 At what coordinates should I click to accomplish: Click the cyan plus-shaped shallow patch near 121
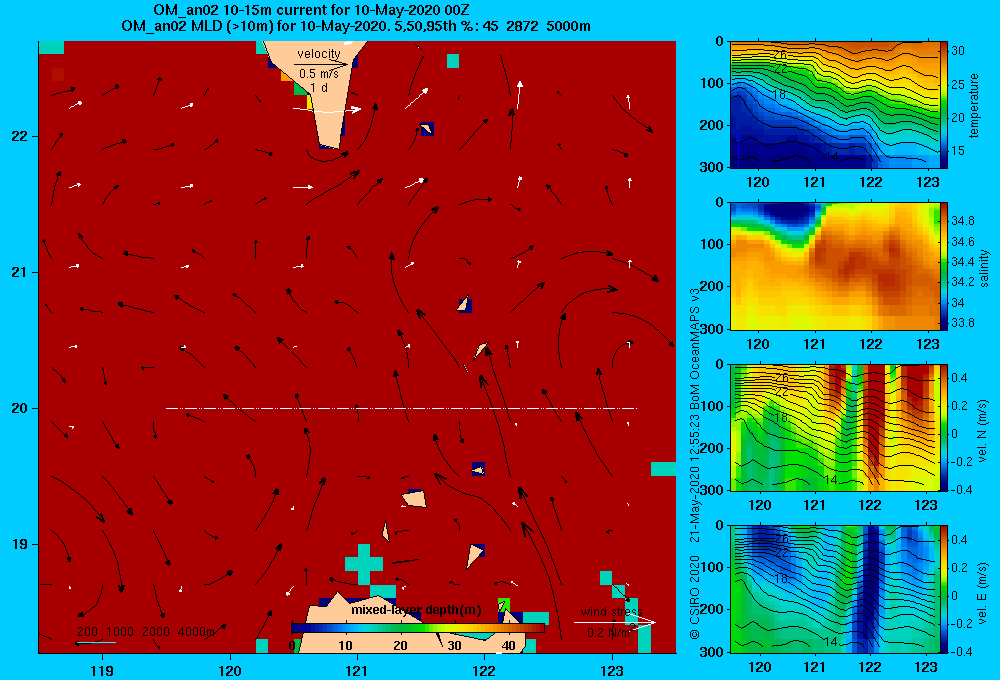tap(364, 564)
